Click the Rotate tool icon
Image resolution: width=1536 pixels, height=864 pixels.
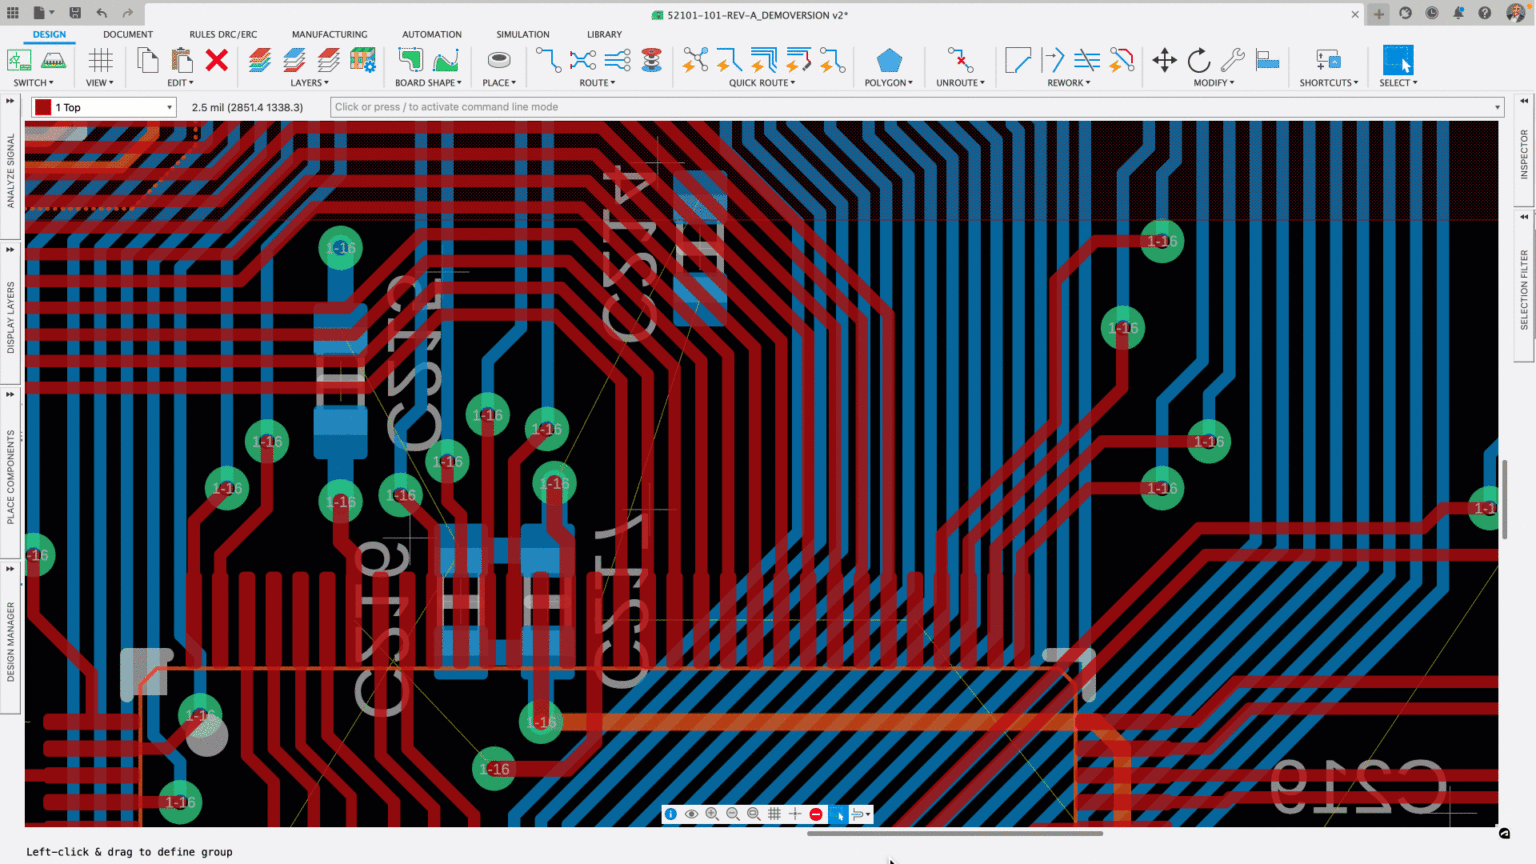pos(1198,61)
